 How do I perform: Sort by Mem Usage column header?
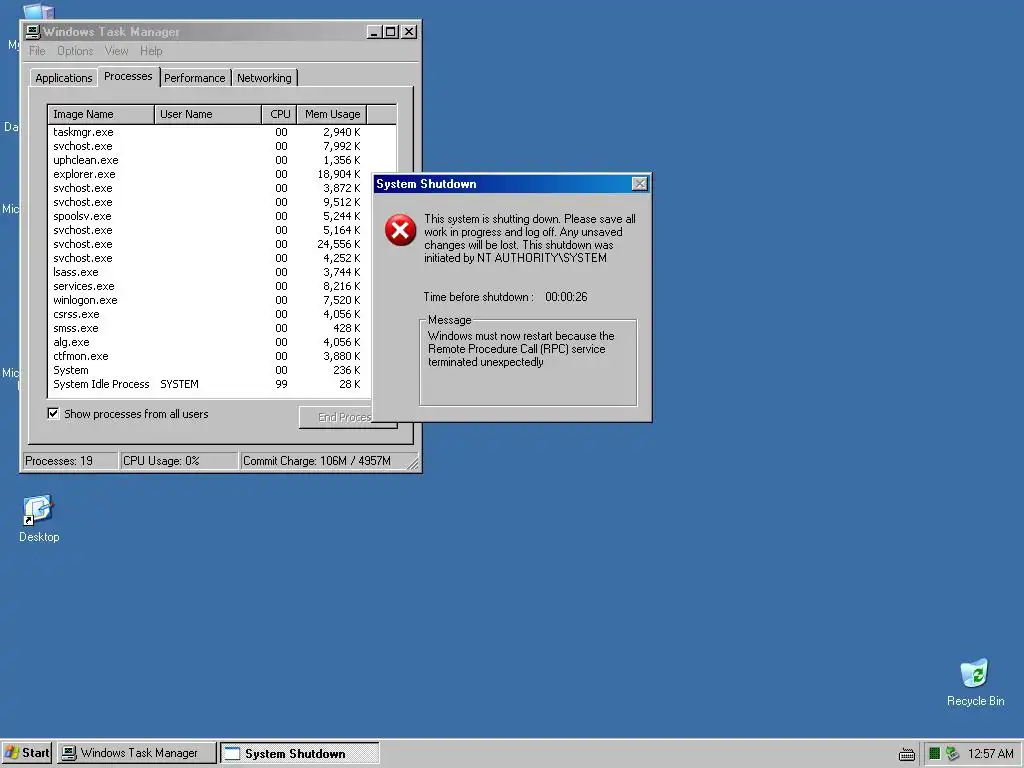332,114
